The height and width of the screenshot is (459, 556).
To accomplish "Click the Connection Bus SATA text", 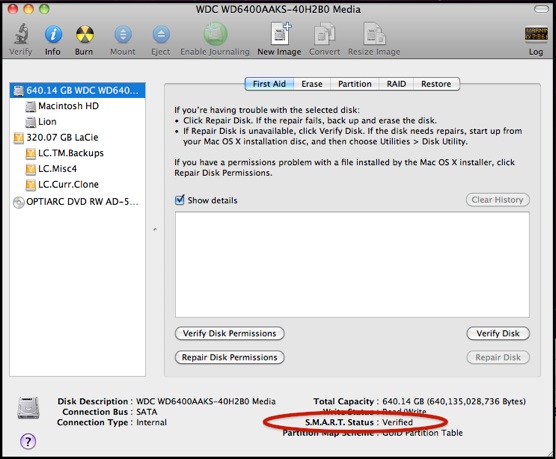I will tap(110, 412).
